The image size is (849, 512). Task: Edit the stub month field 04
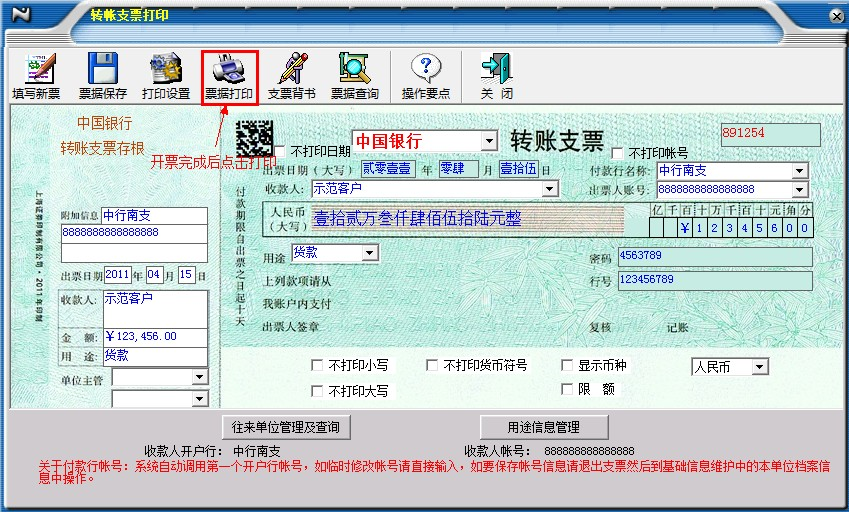pyautogui.click(x=154, y=274)
